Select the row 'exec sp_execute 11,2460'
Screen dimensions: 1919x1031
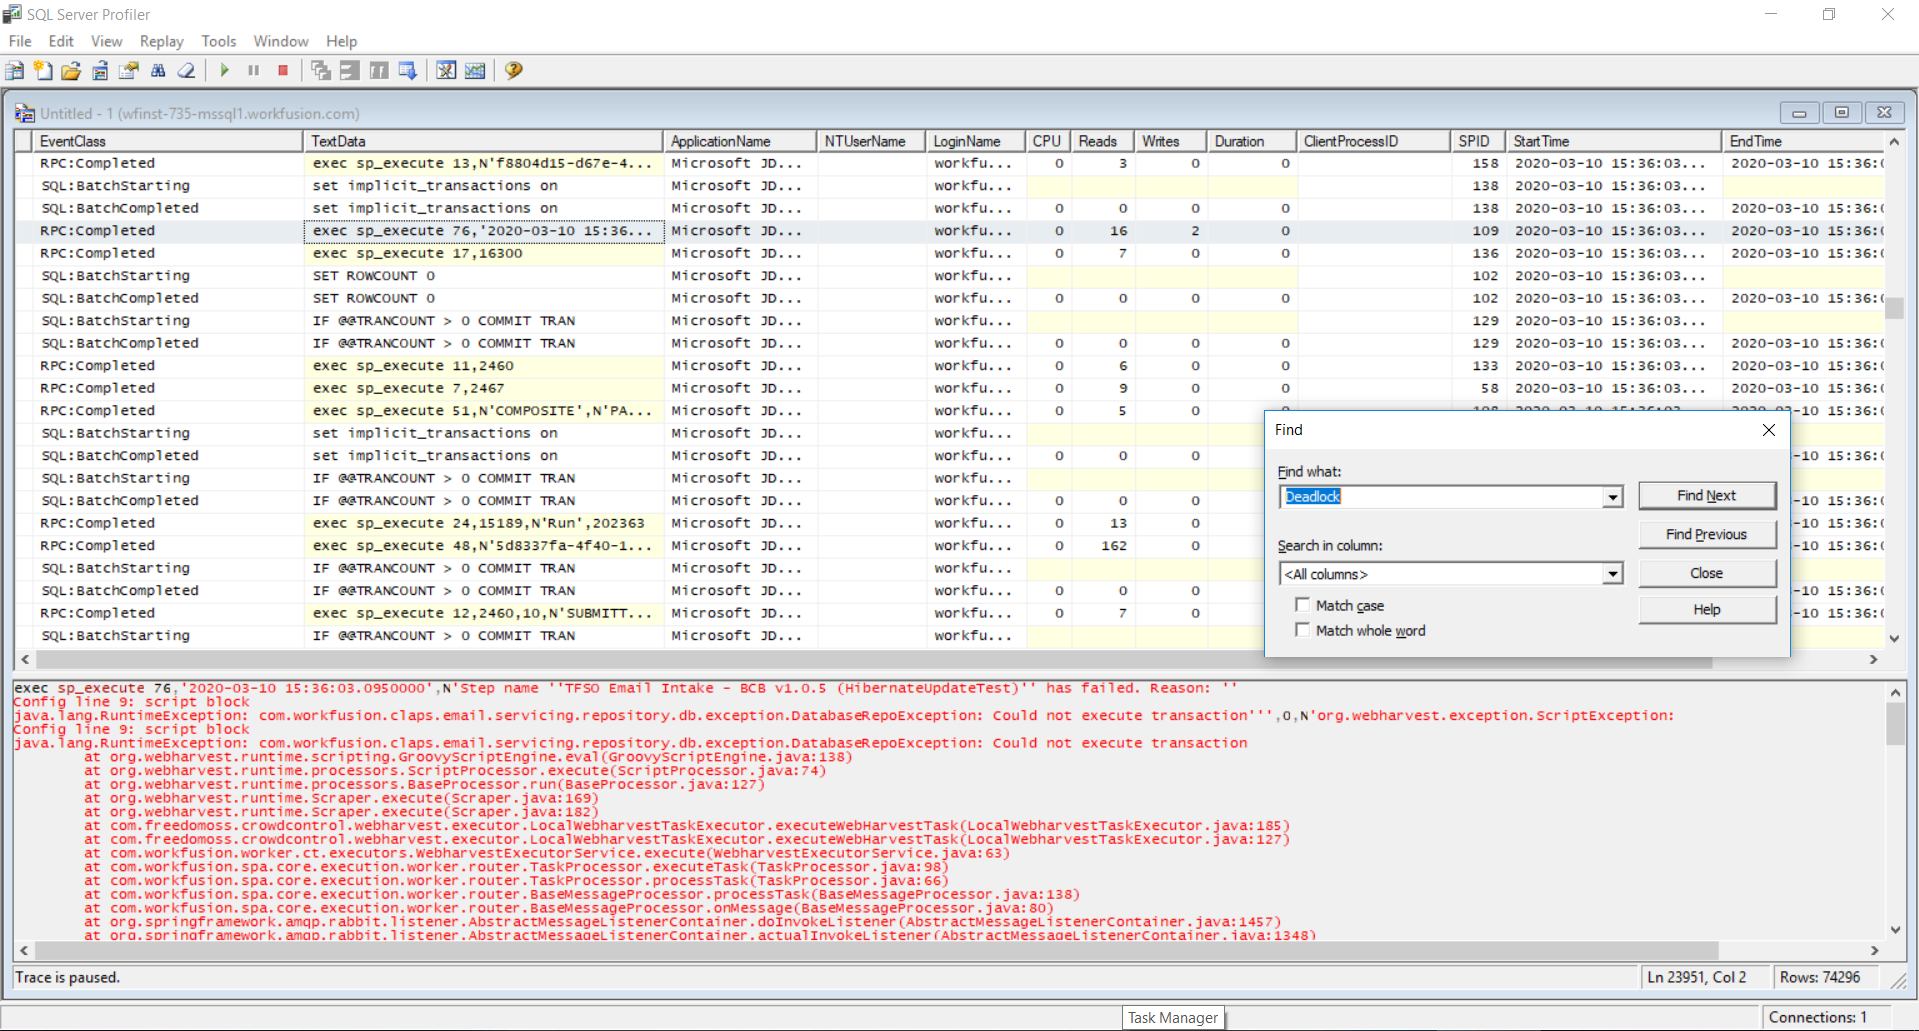[x=950, y=366]
